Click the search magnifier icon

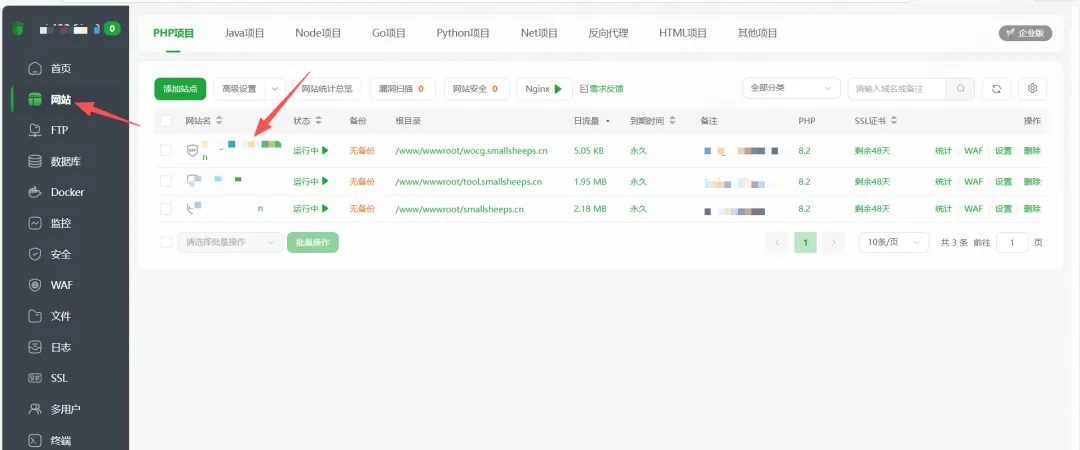click(960, 89)
